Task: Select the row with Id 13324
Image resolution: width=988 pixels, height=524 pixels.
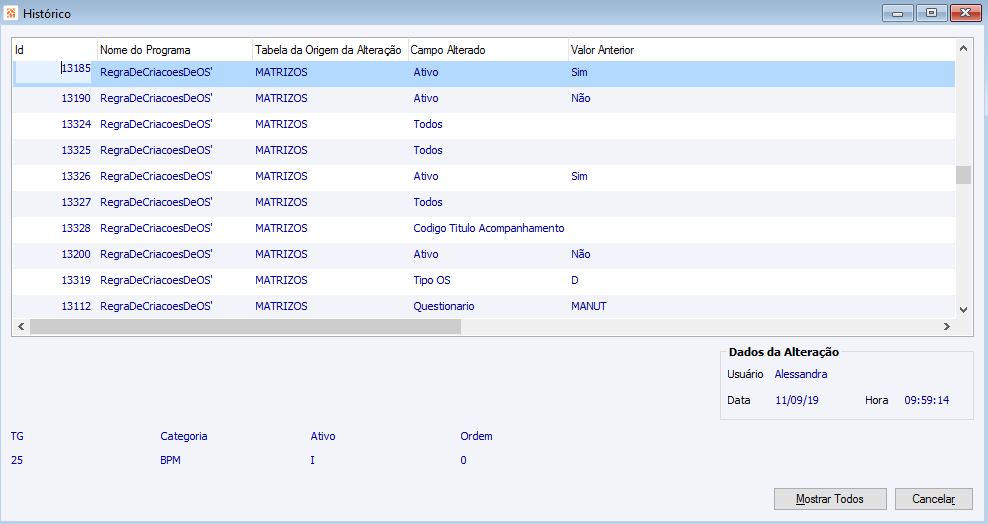Action: pyautogui.click(x=484, y=124)
